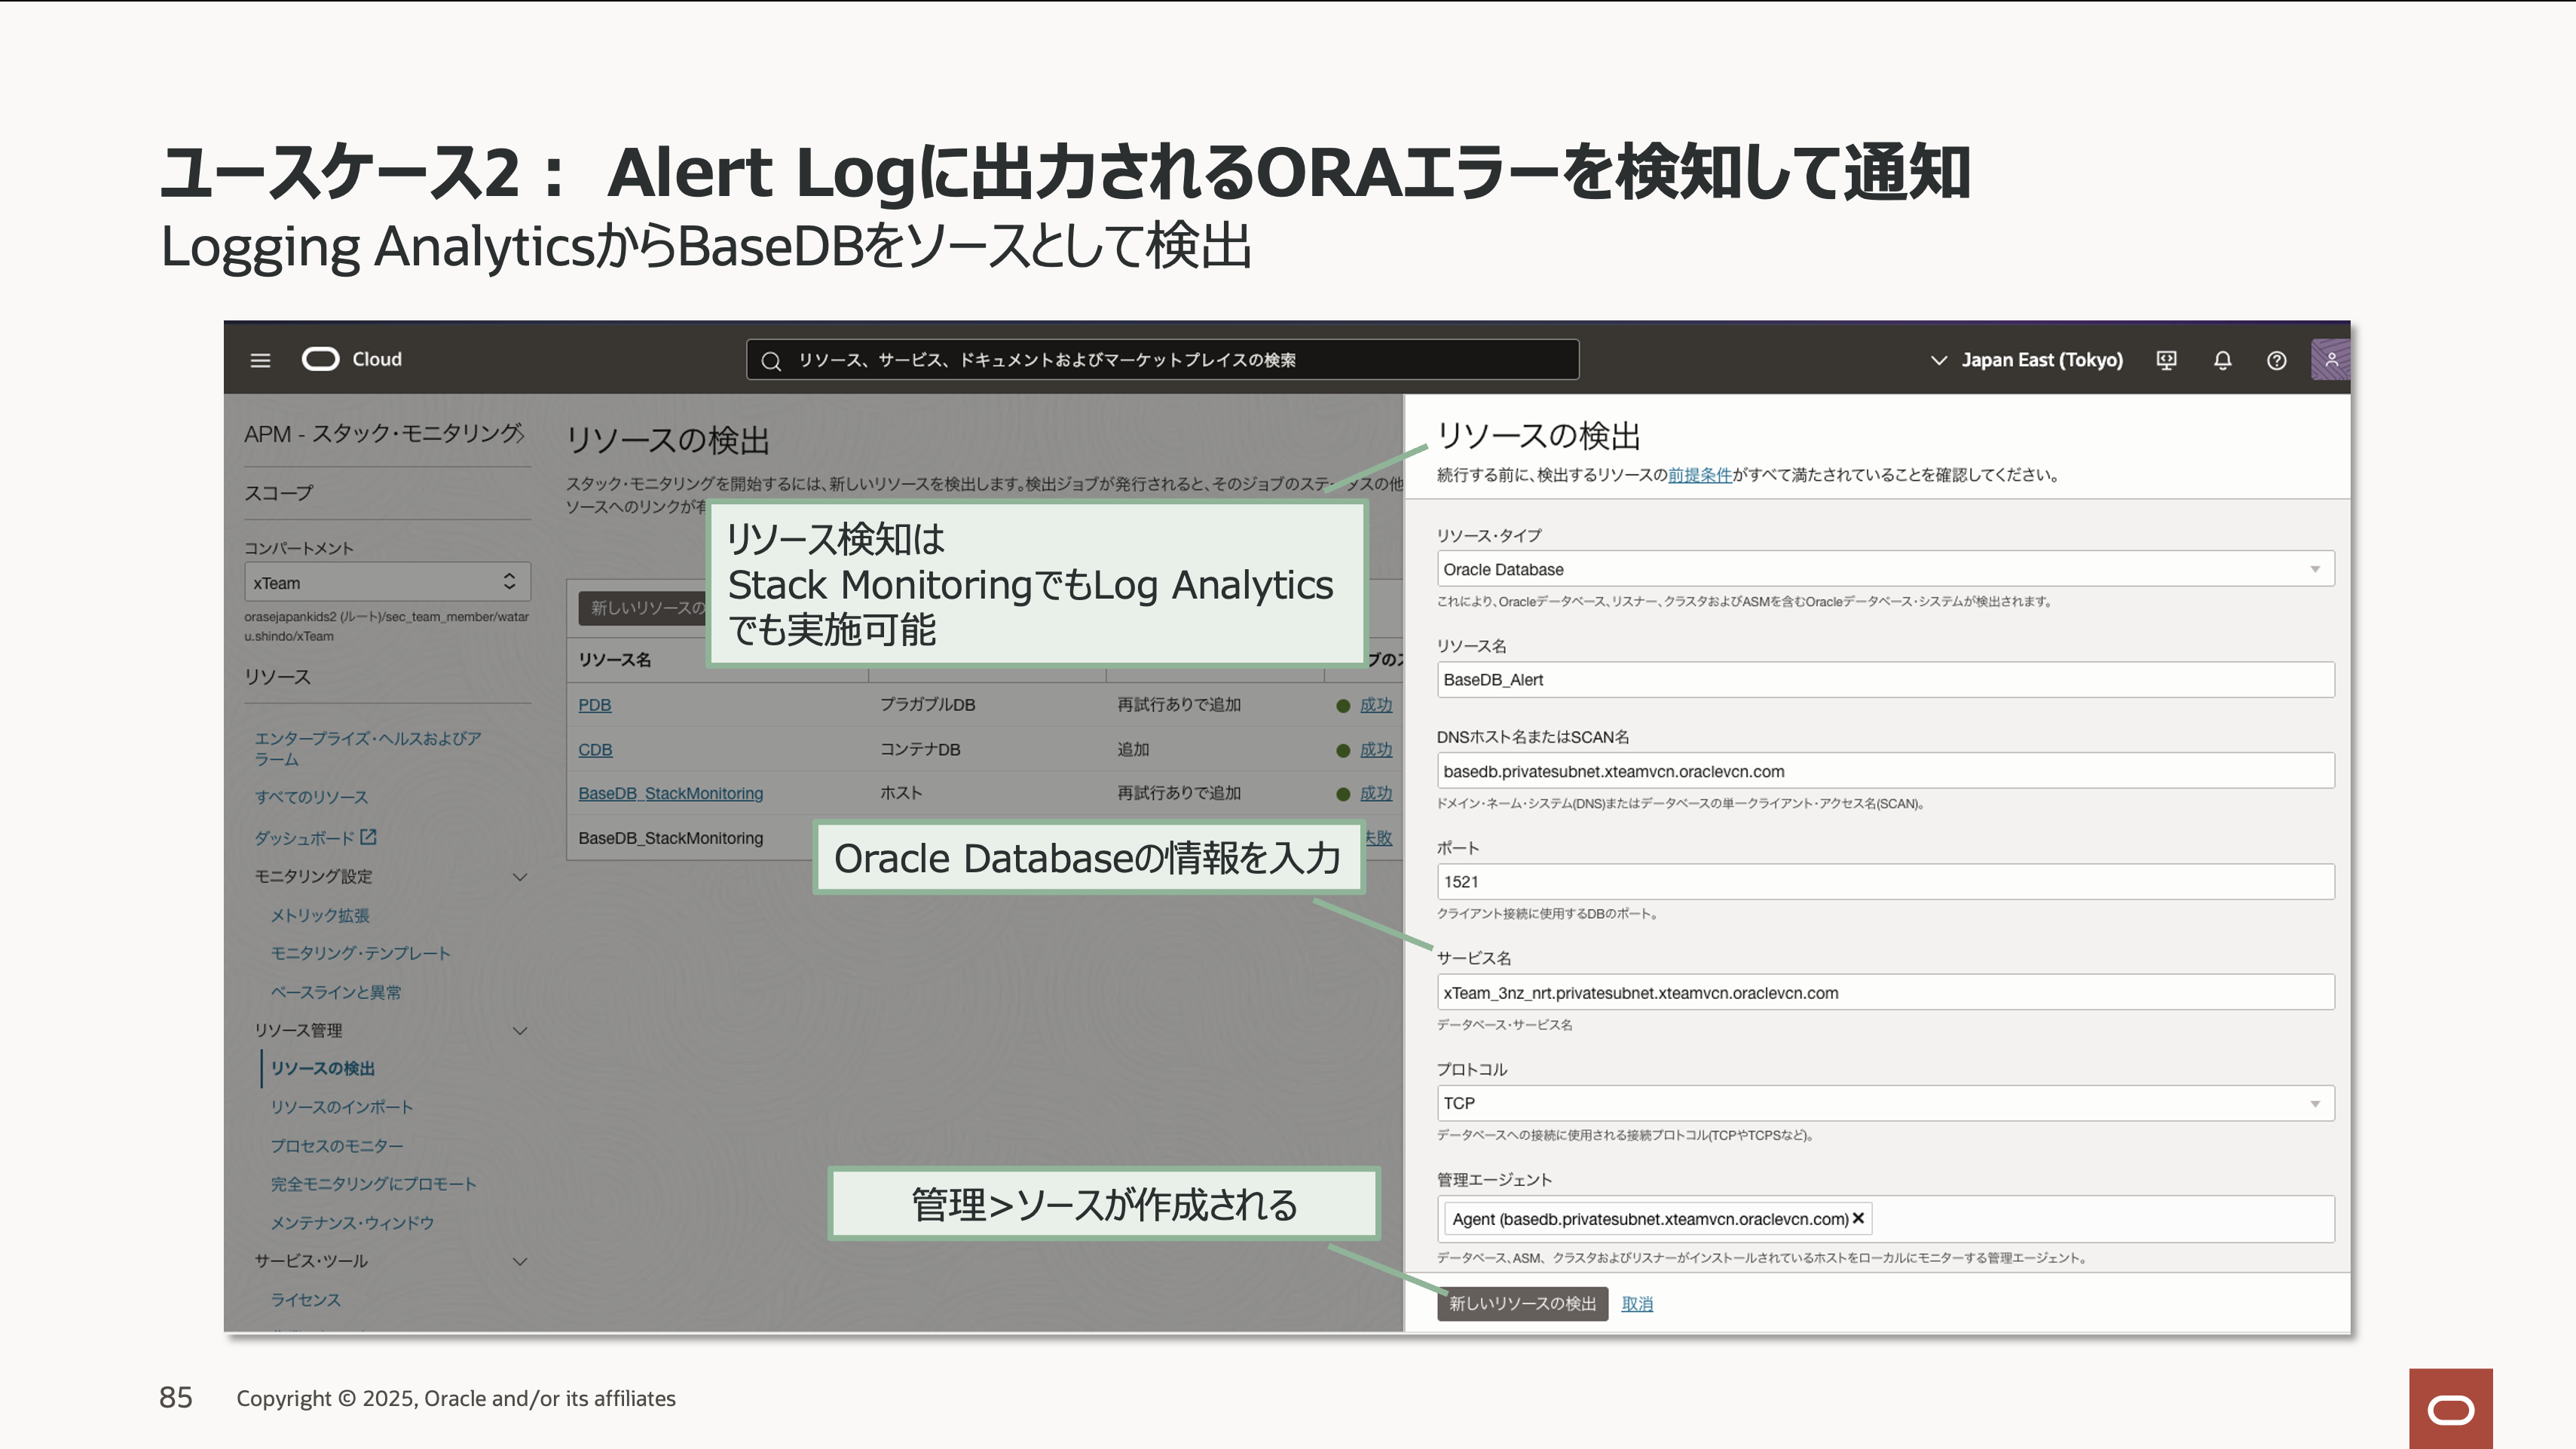Open the Resource Type Oracle Database dropdown
This screenshot has height=1449, width=2576.
pos(1884,569)
